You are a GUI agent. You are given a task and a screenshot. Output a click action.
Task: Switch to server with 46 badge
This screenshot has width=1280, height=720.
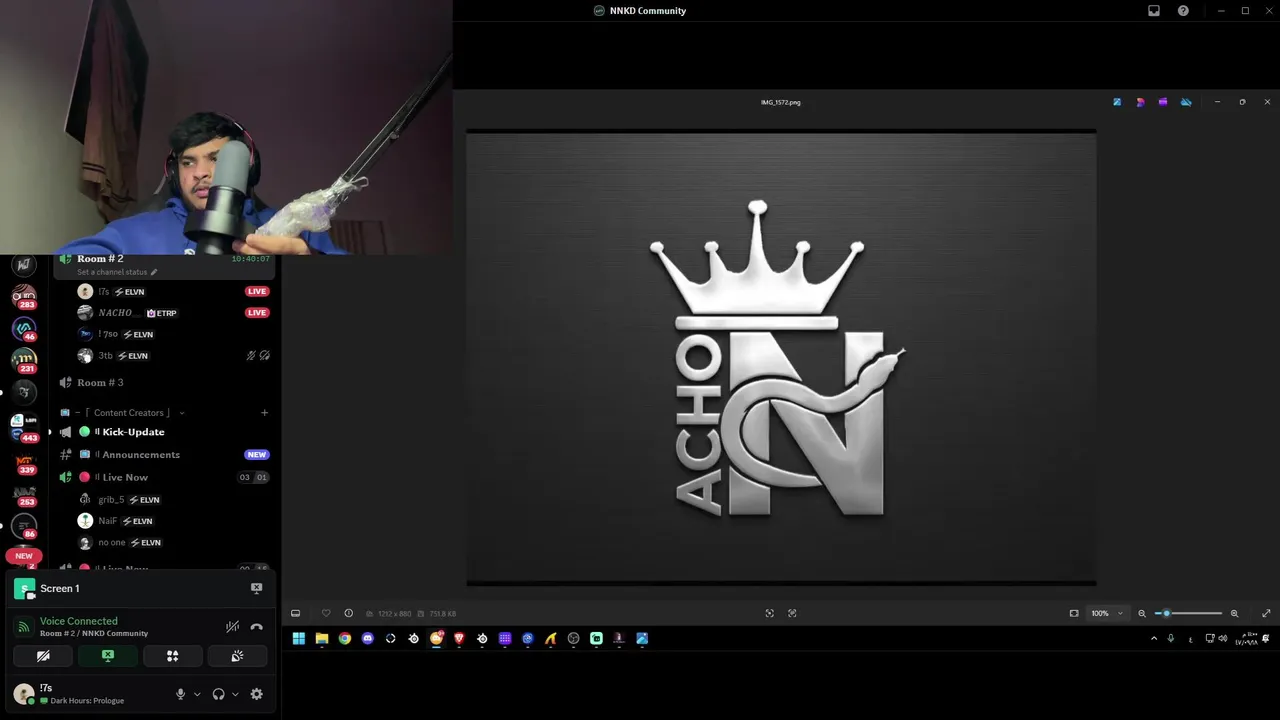(x=24, y=329)
